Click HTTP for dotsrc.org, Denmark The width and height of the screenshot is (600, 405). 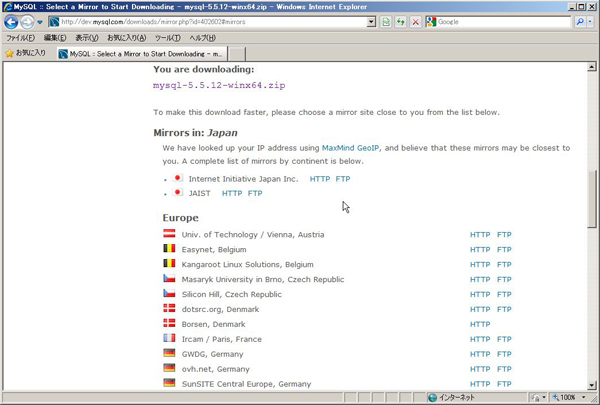[x=480, y=309]
